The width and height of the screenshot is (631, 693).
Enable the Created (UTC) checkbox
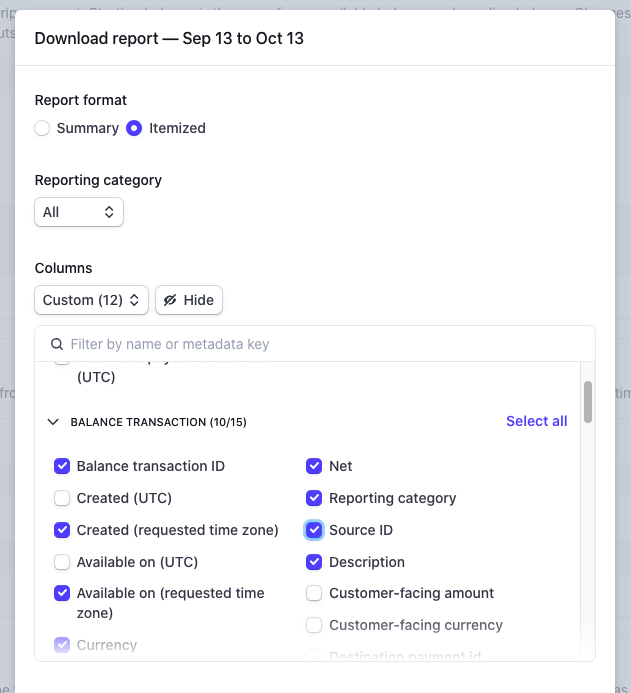(62, 498)
